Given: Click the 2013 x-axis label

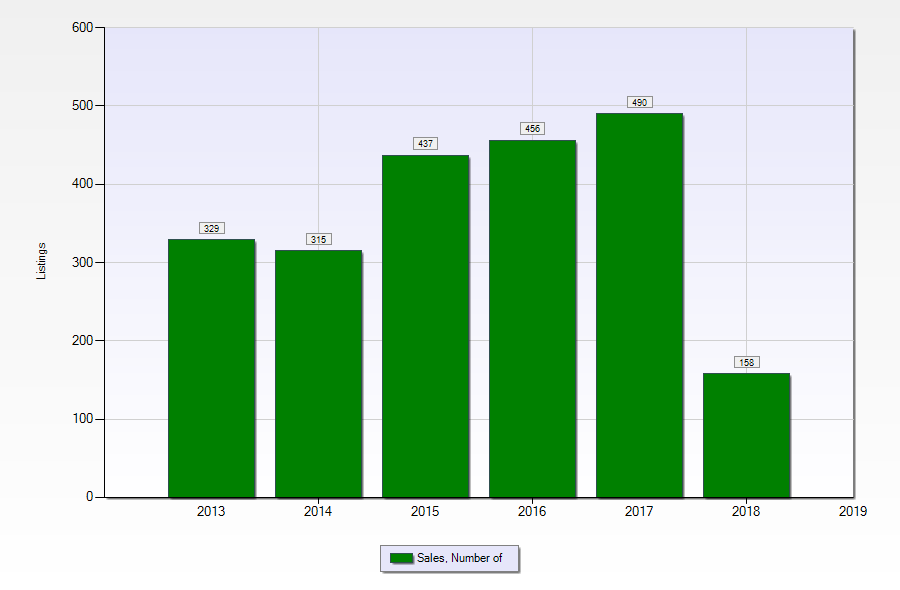Looking at the screenshot, I should [x=211, y=511].
